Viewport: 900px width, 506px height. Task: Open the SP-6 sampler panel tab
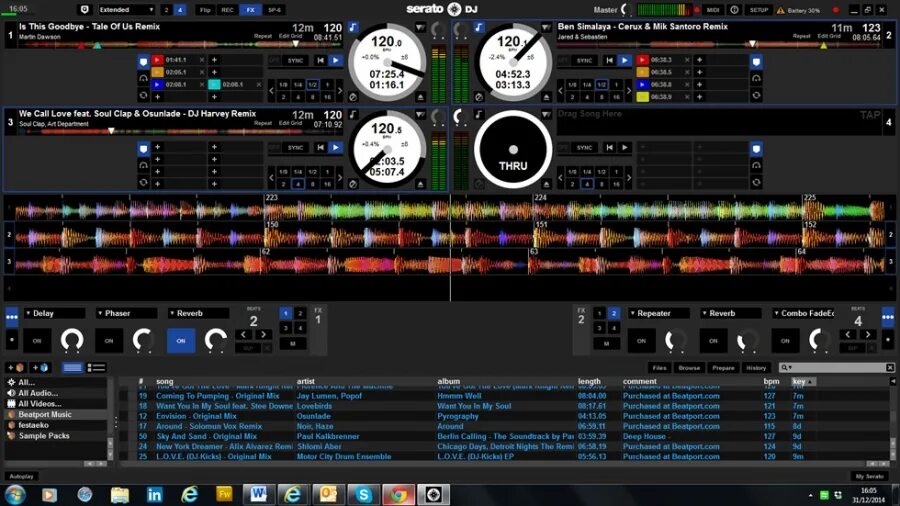[274, 10]
